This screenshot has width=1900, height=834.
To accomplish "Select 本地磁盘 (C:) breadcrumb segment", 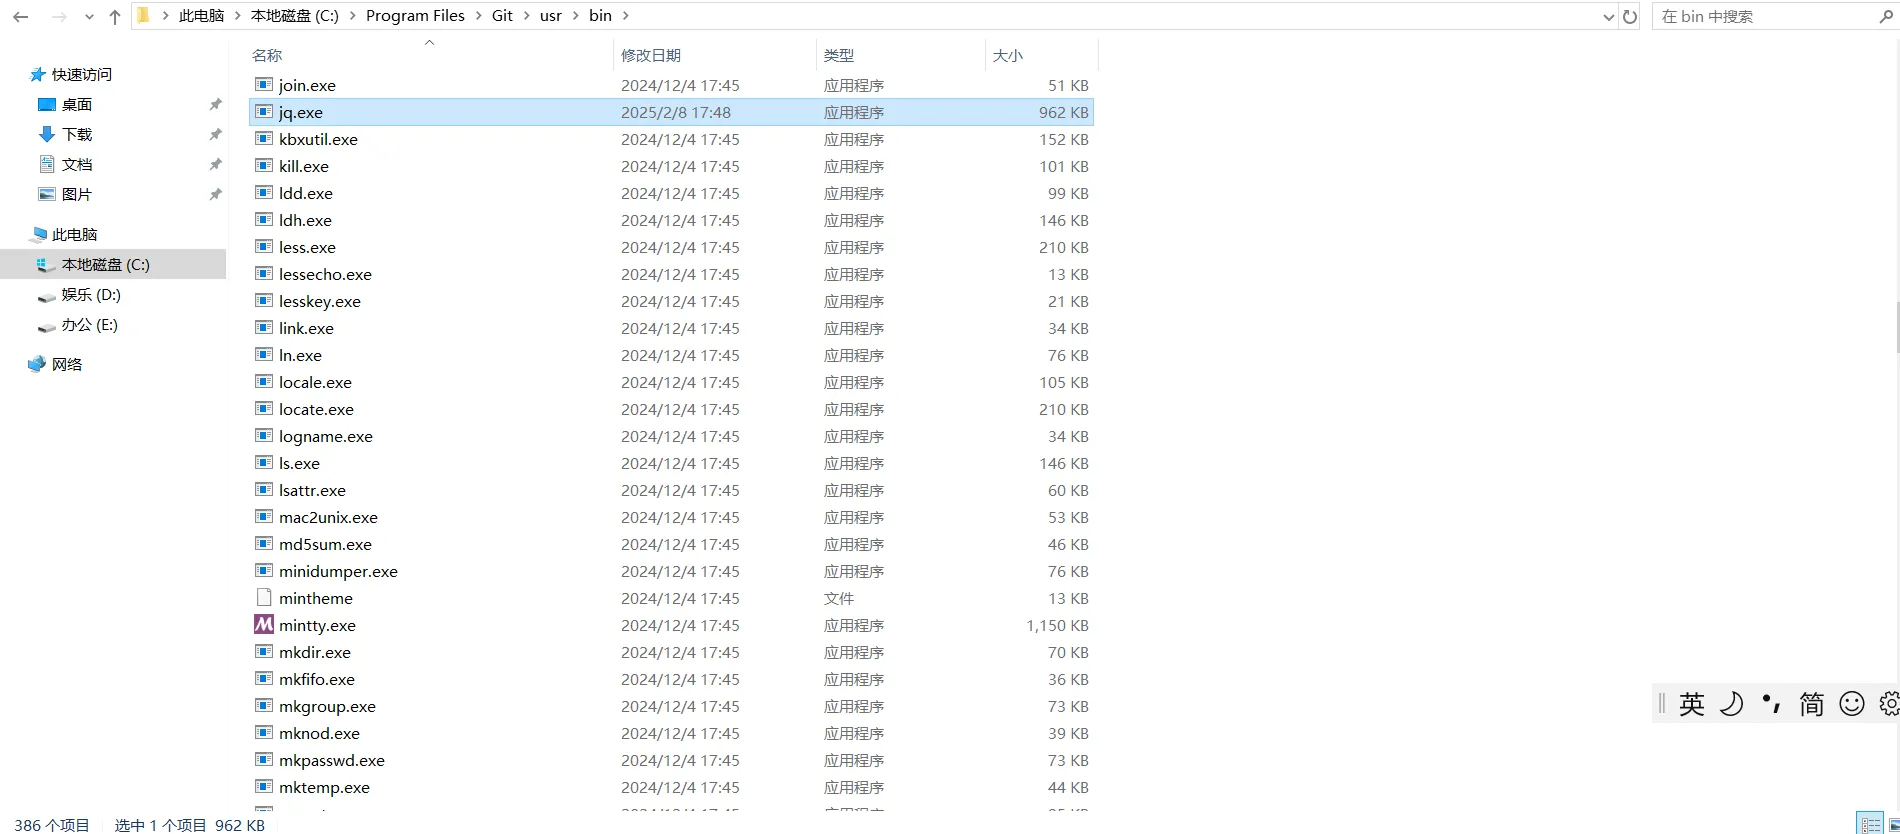I will tap(295, 16).
